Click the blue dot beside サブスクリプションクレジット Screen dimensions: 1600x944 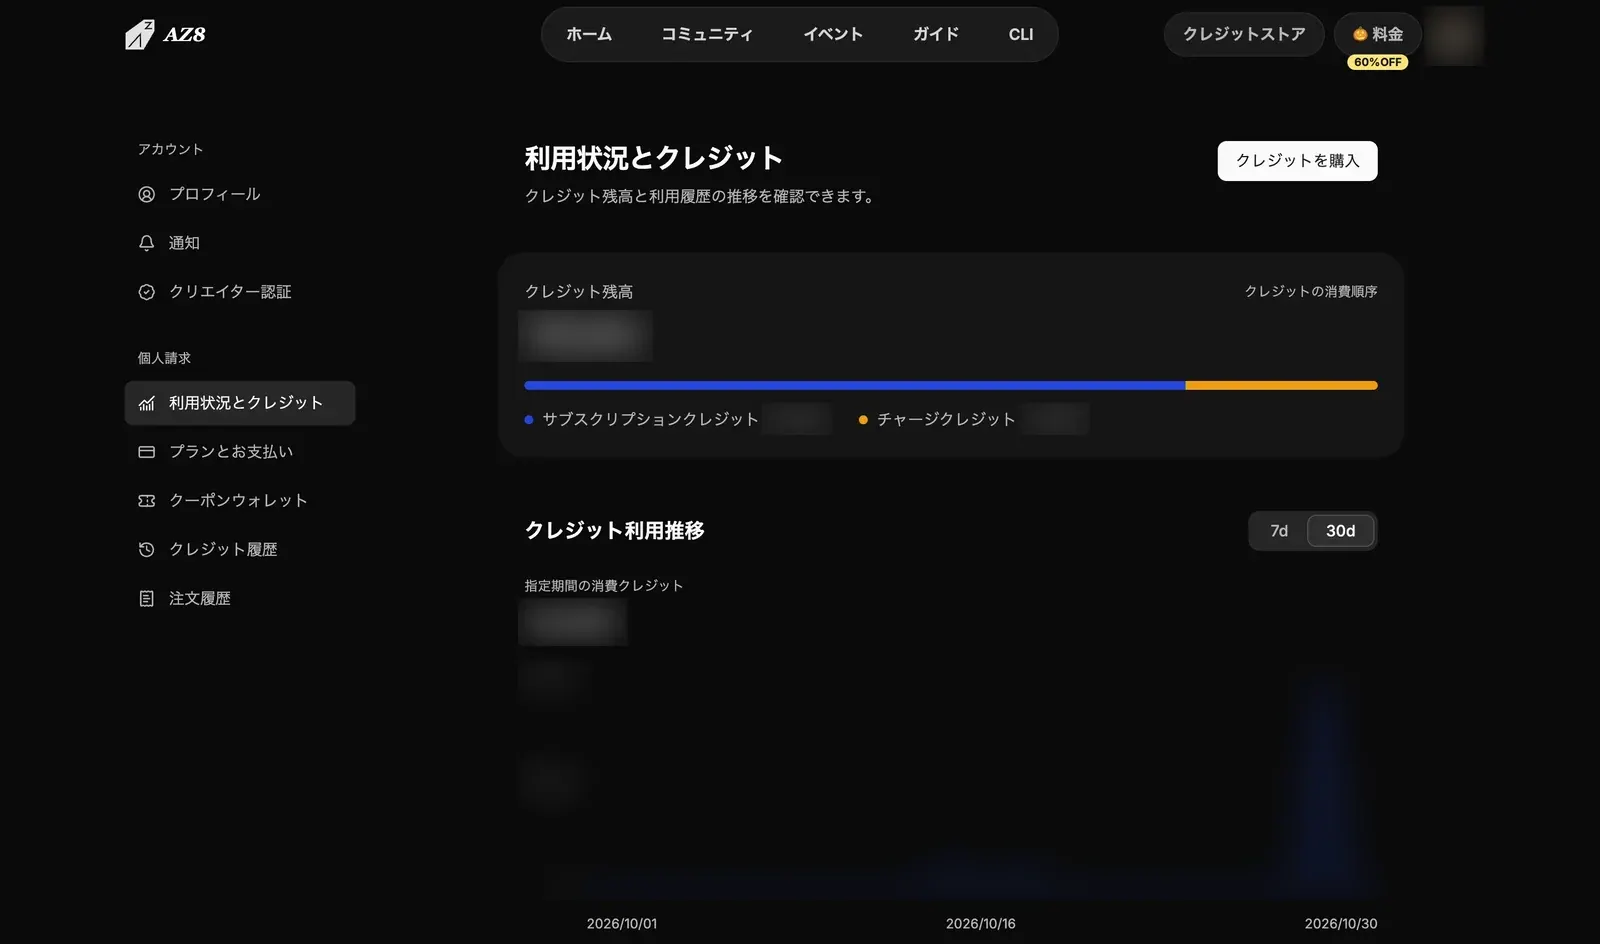coord(529,420)
